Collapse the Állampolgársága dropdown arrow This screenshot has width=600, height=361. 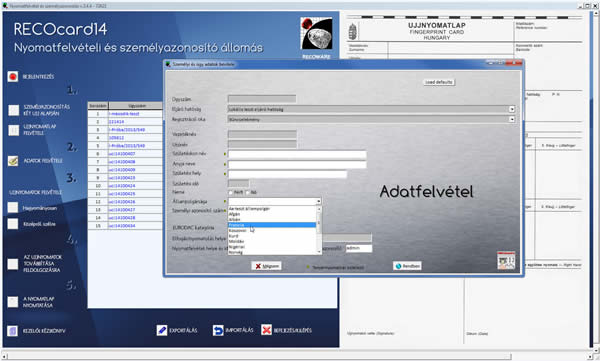318,201
